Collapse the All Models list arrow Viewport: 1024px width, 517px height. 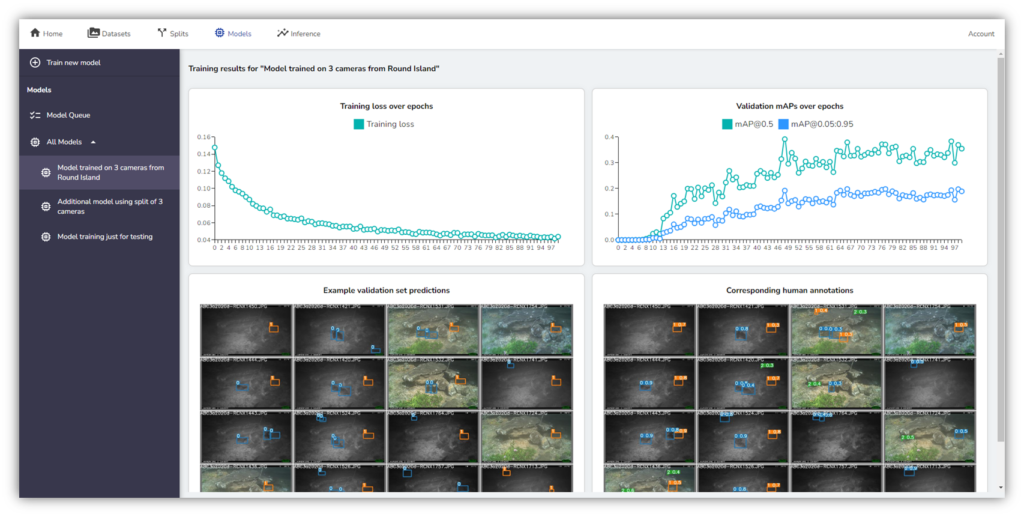click(93, 142)
